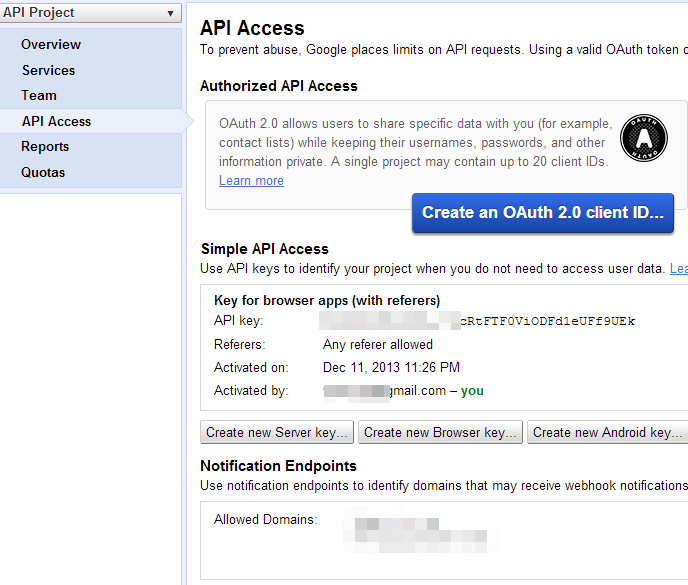Click Create new Server key button

(277, 432)
